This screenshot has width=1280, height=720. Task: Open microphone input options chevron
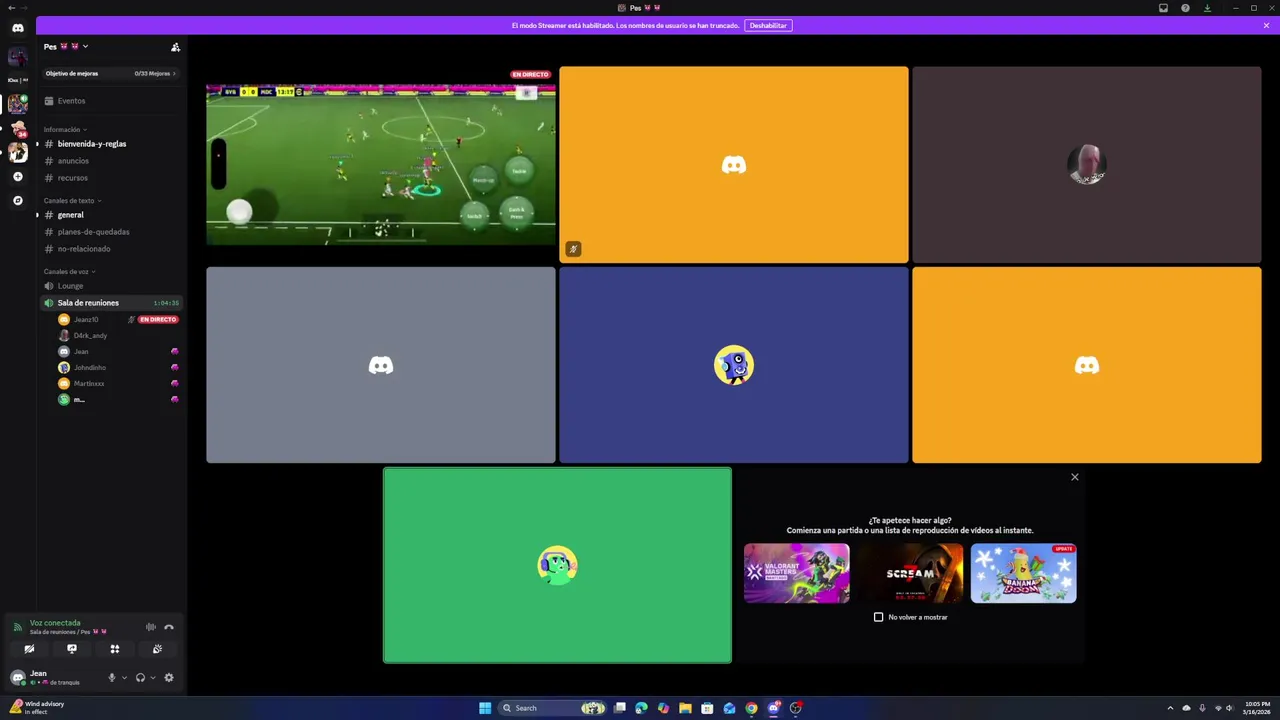pyautogui.click(x=124, y=678)
